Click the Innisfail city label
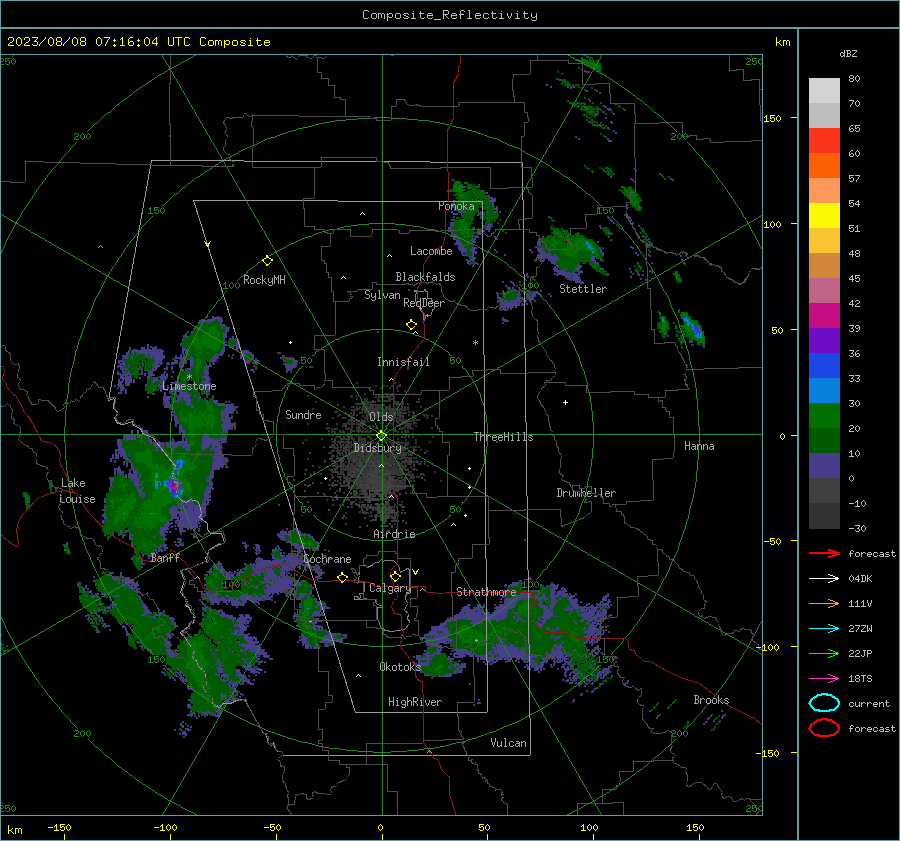The image size is (900, 841). [x=403, y=362]
